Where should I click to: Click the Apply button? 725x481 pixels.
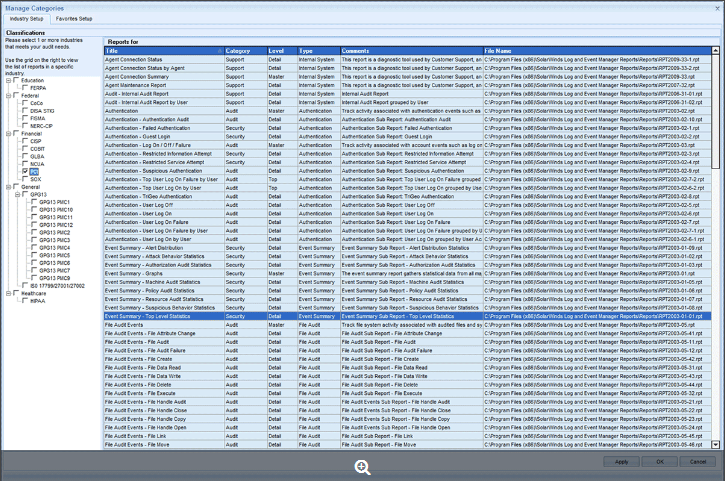[x=621, y=462]
